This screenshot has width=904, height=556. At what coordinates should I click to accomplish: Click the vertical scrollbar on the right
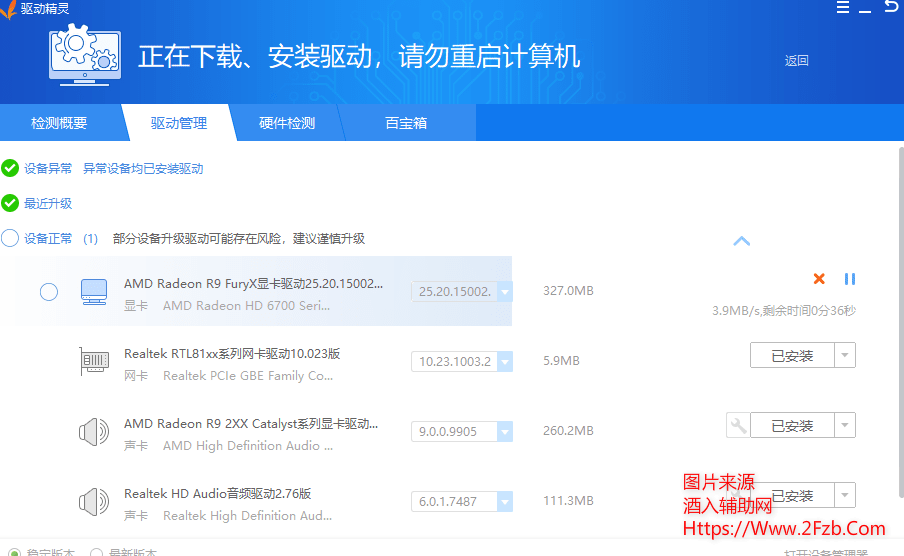point(901,323)
